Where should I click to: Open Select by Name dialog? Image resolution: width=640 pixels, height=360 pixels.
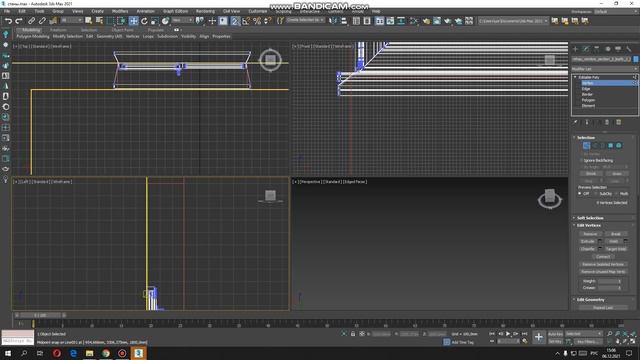pos(99,20)
